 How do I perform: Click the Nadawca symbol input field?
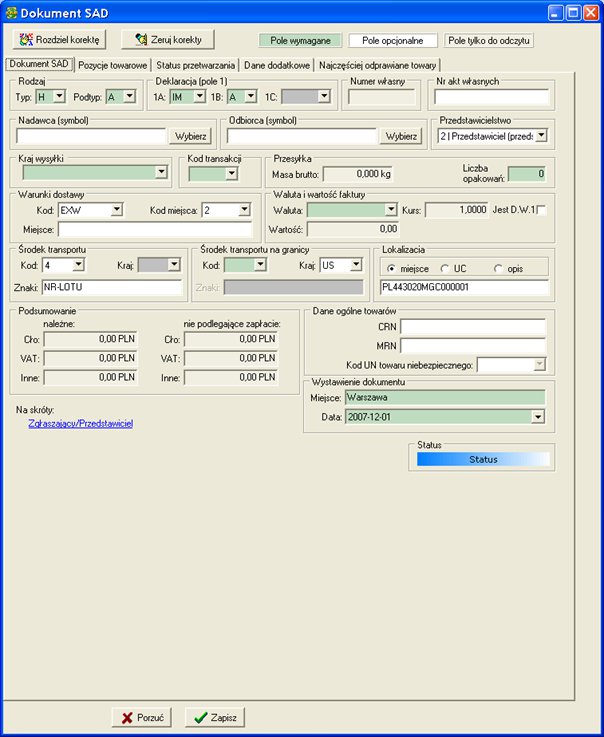[x=91, y=136]
